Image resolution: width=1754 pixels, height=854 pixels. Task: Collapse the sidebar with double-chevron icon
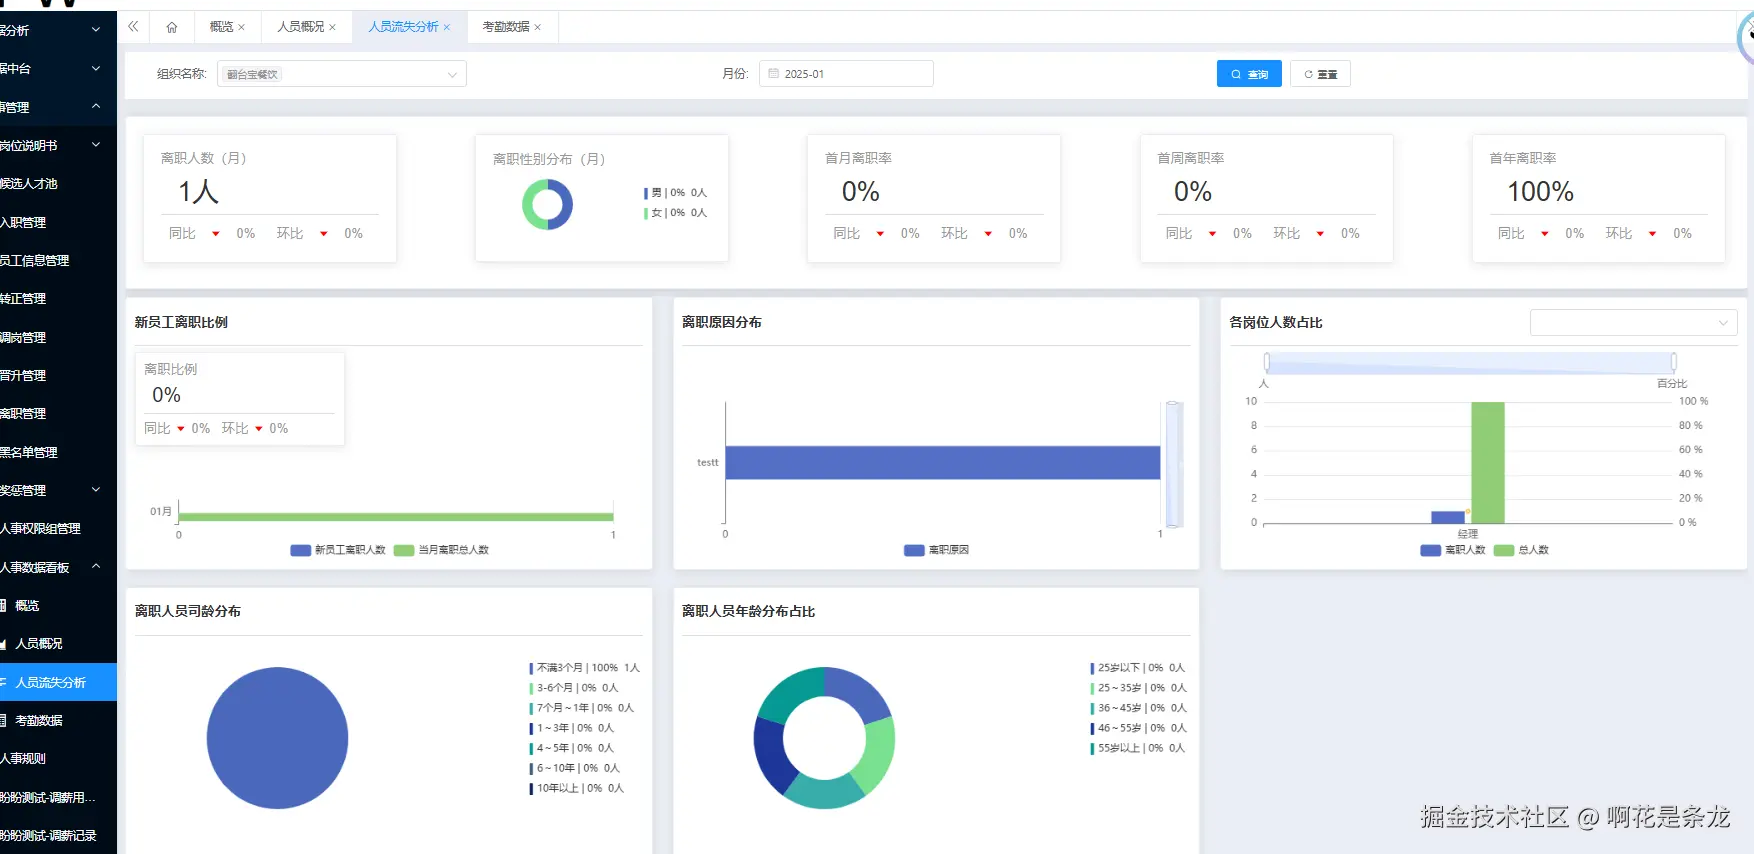pyautogui.click(x=133, y=27)
